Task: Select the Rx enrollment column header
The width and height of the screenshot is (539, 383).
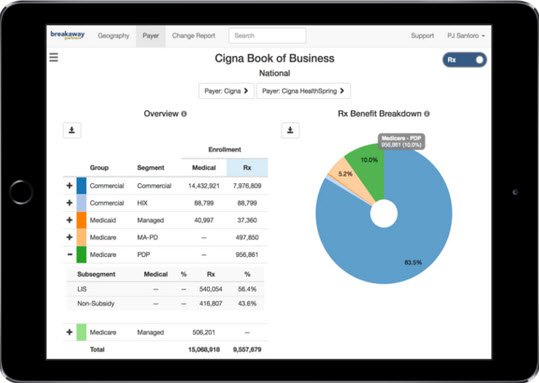Action: [x=247, y=168]
